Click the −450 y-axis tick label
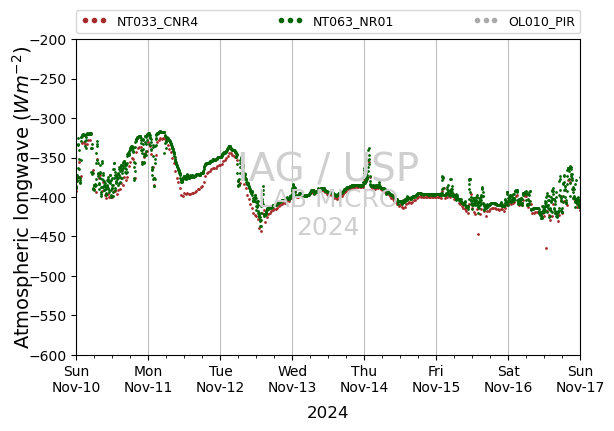The height and width of the screenshot is (431, 614). point(50,237)
